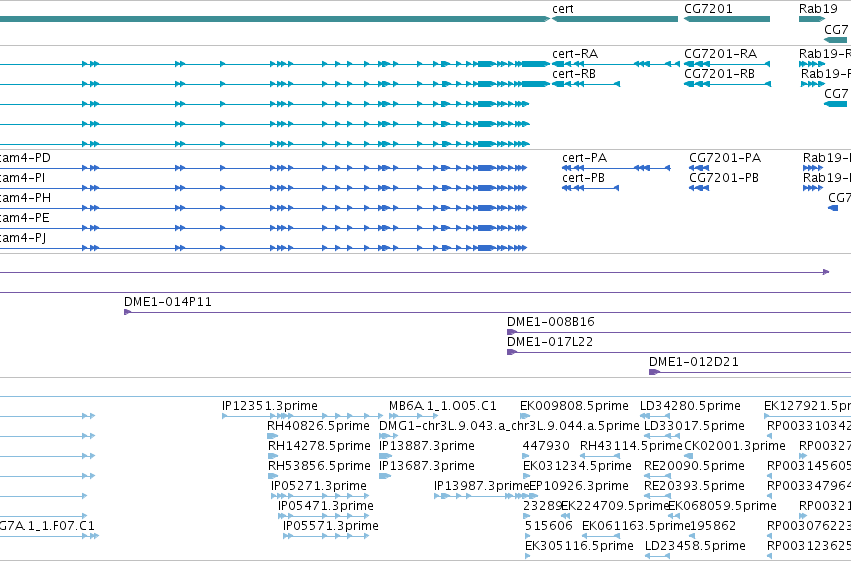This screenshot has height=561, width=851.
Task: Click the IP13687.3prime EST label
Action: tap(427, 466)
